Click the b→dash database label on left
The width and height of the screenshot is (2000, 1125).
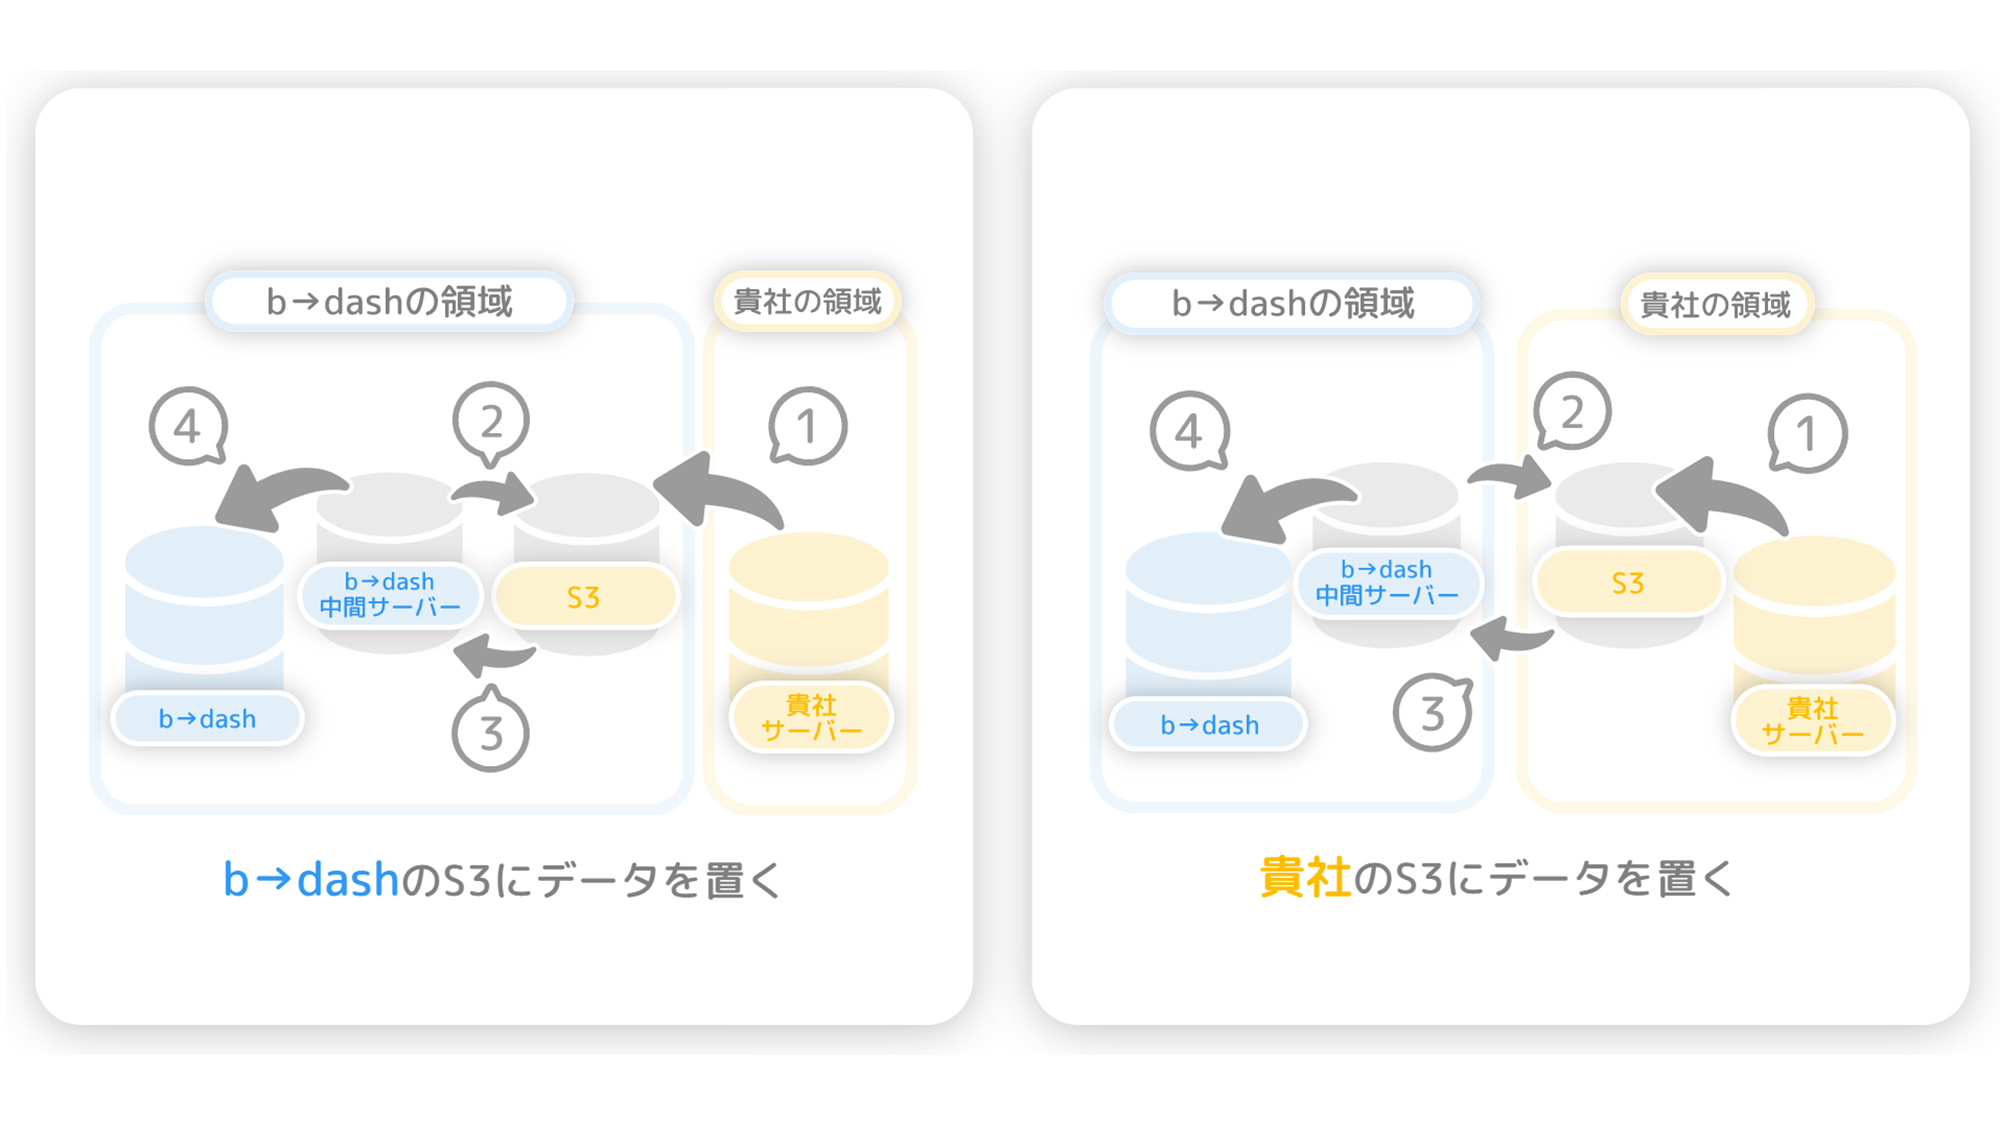pyautogui.click(x=207, y=719)
